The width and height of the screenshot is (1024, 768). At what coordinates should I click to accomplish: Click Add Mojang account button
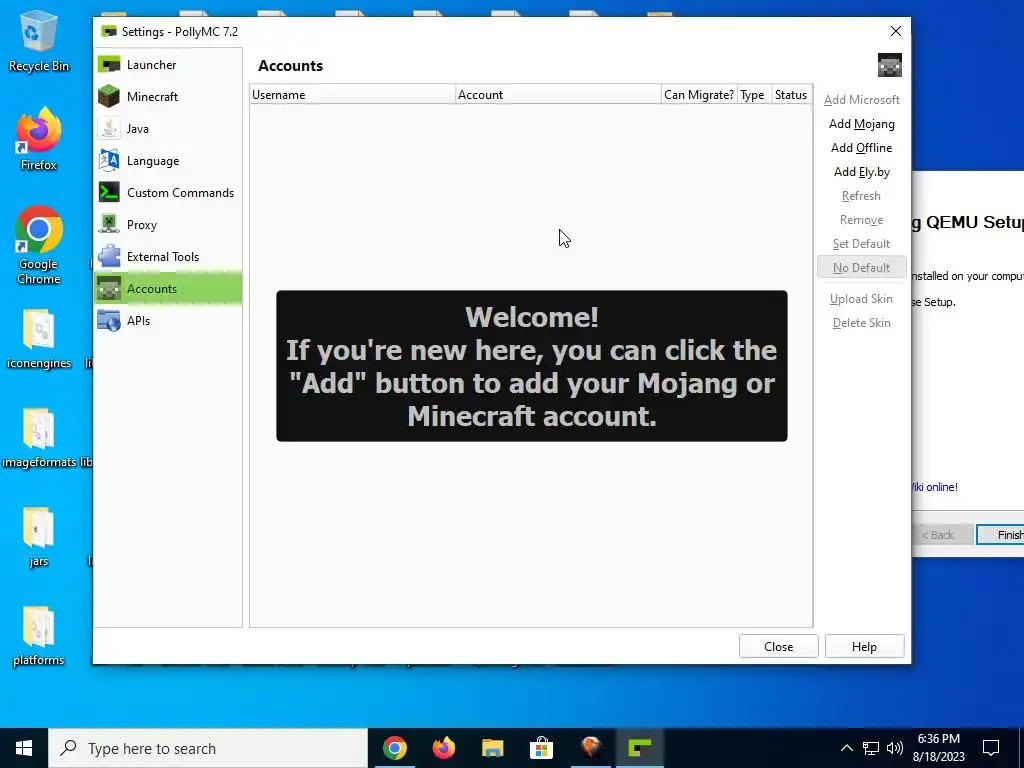pos(861,124)
